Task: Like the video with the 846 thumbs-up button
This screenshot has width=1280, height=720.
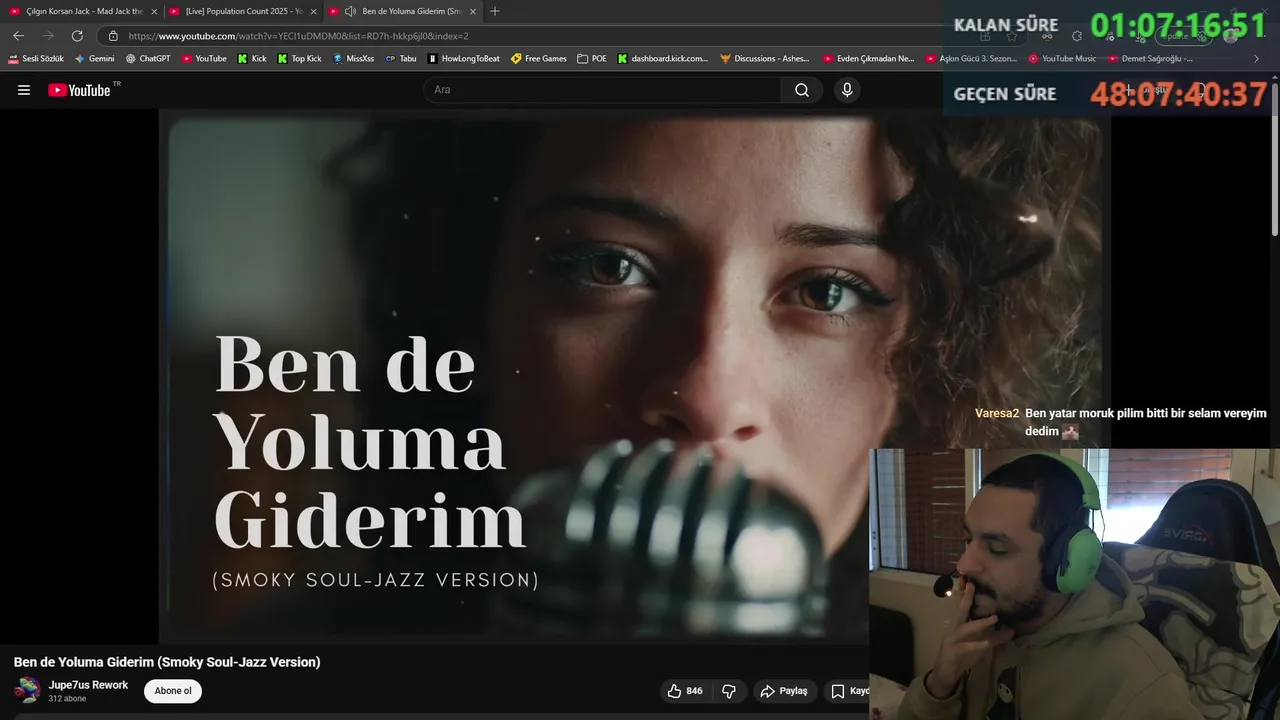Action: (x=685, y=691)
